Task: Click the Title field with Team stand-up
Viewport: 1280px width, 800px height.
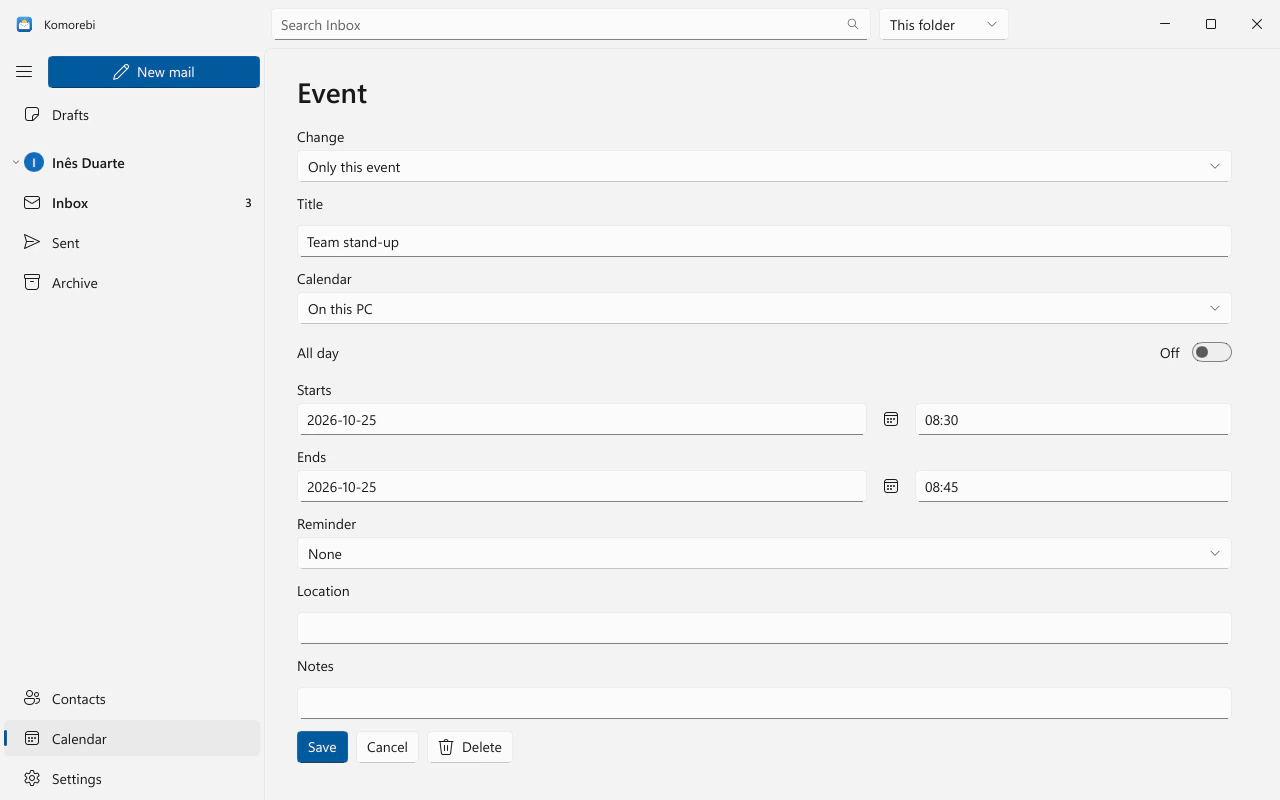Action: pyautogui.click(x=764, y=241)
